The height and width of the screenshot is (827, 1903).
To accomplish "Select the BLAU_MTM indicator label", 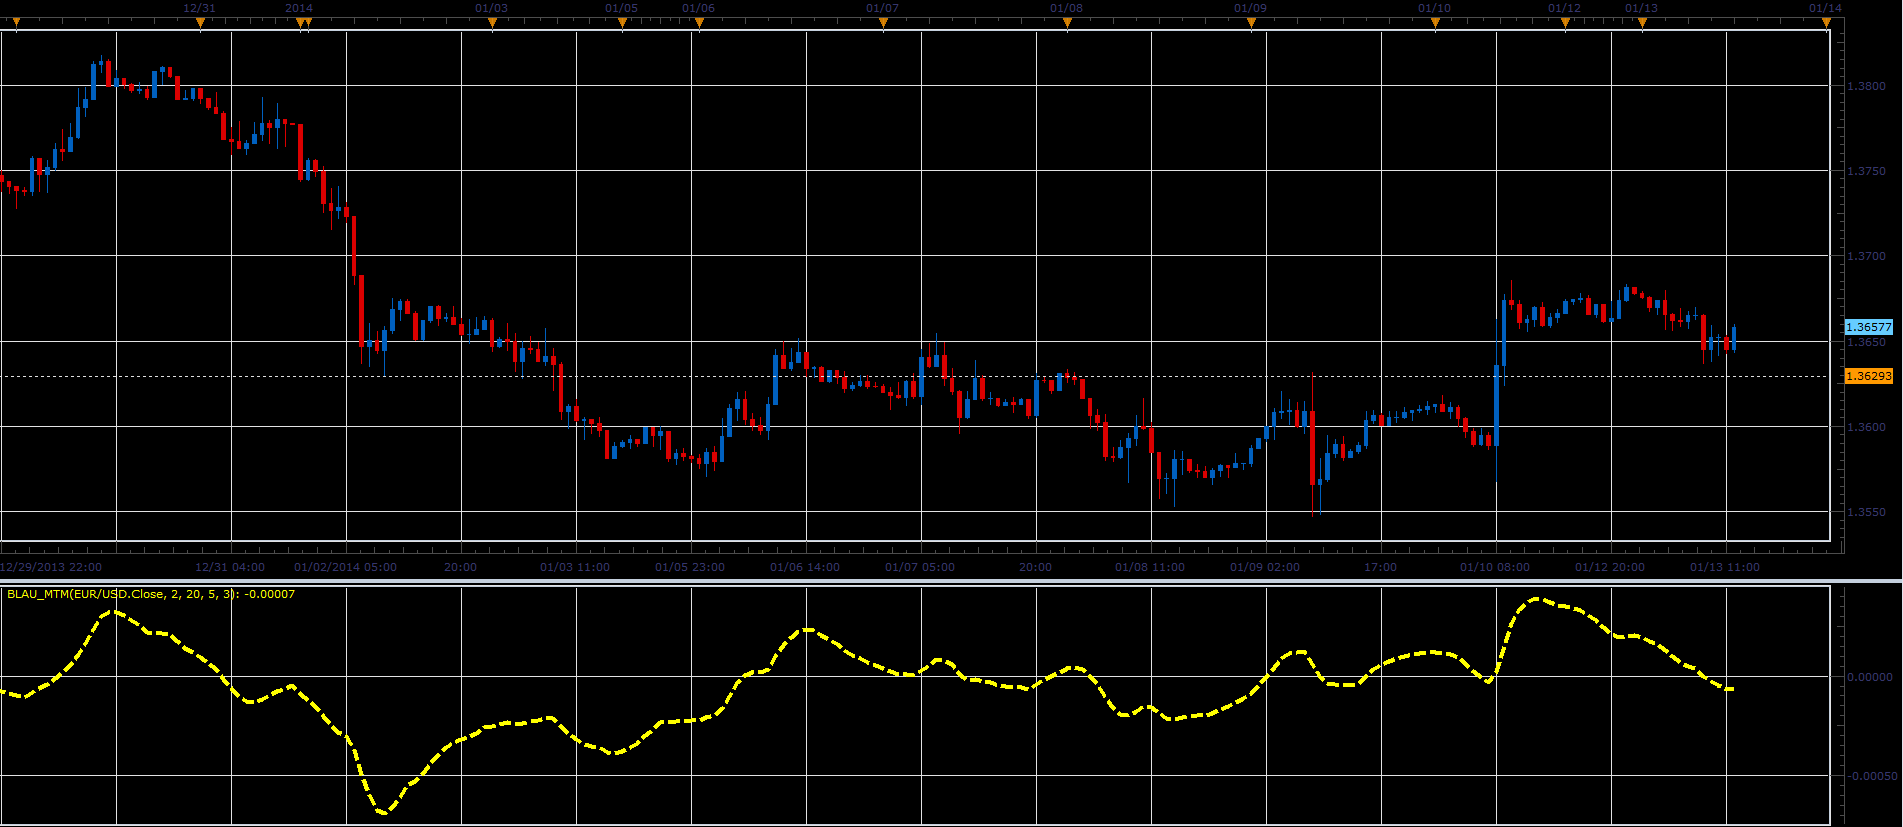I will (151, 594).
